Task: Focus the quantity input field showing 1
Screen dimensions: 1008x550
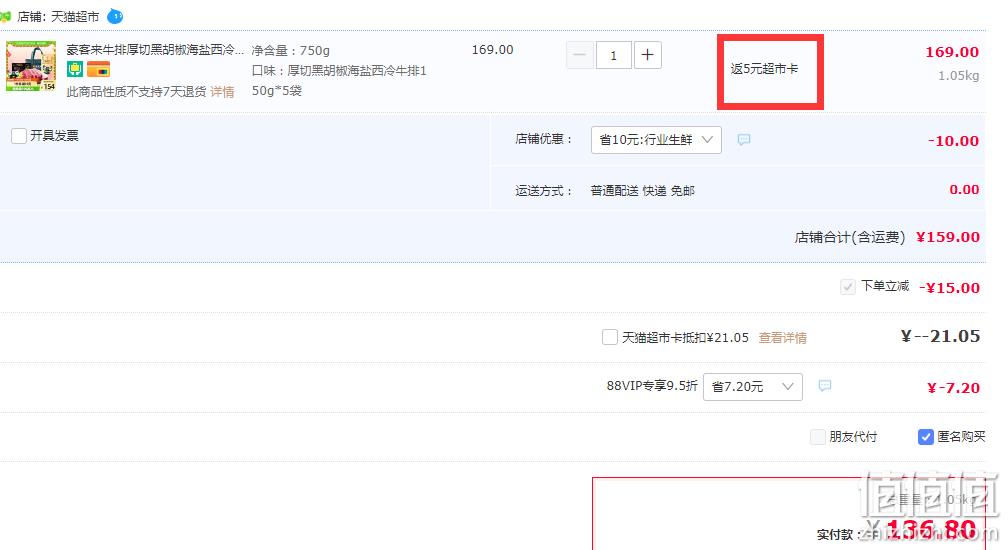Action: [613, 55]
